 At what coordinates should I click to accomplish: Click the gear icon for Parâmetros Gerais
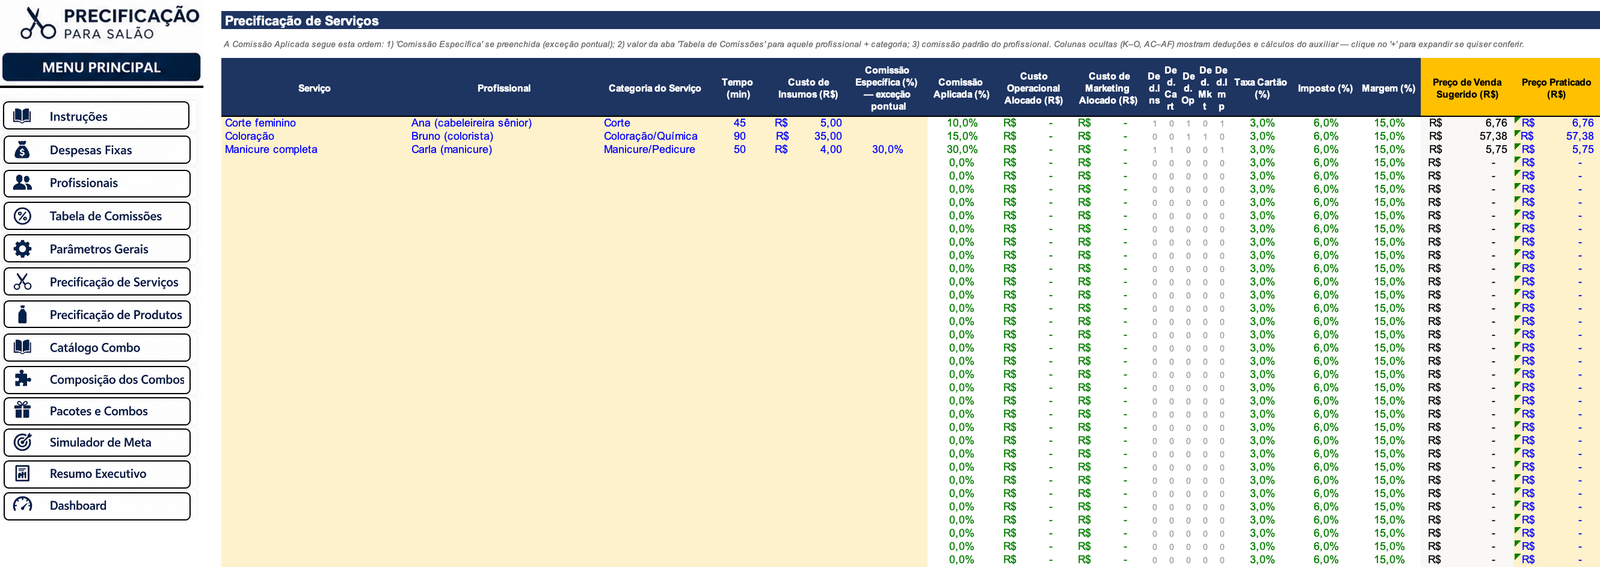tap(23, 249)
